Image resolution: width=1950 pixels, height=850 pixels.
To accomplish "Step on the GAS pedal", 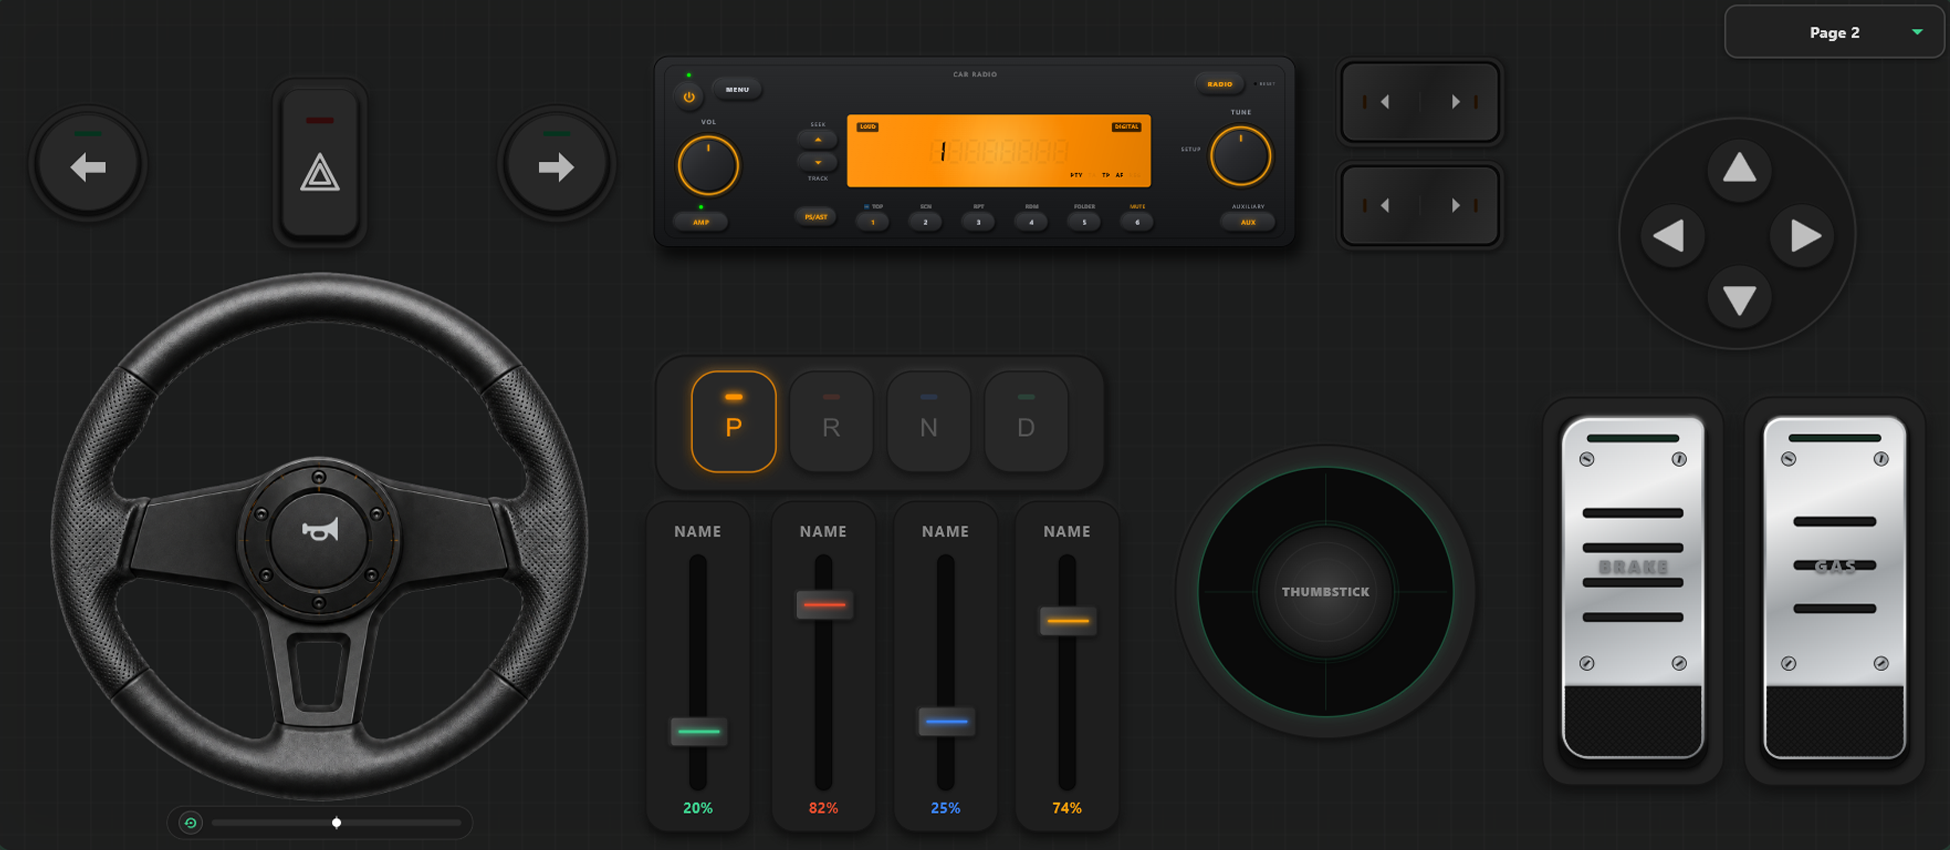I will (x=1835, y=588).
